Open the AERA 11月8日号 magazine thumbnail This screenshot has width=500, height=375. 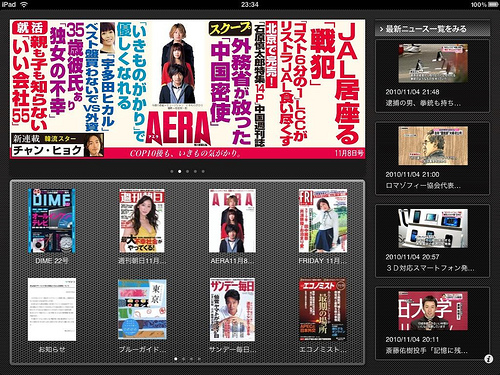[x=232, y=221]
